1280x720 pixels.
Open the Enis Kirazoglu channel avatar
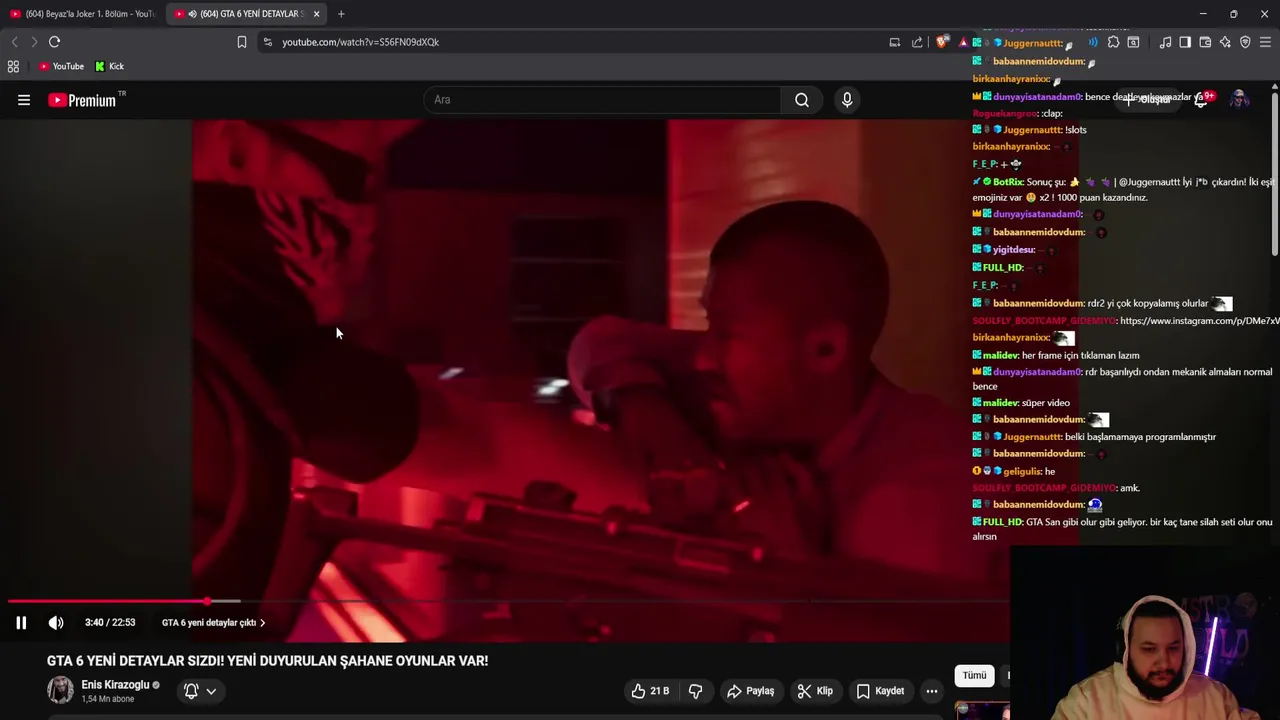(61, 690)
